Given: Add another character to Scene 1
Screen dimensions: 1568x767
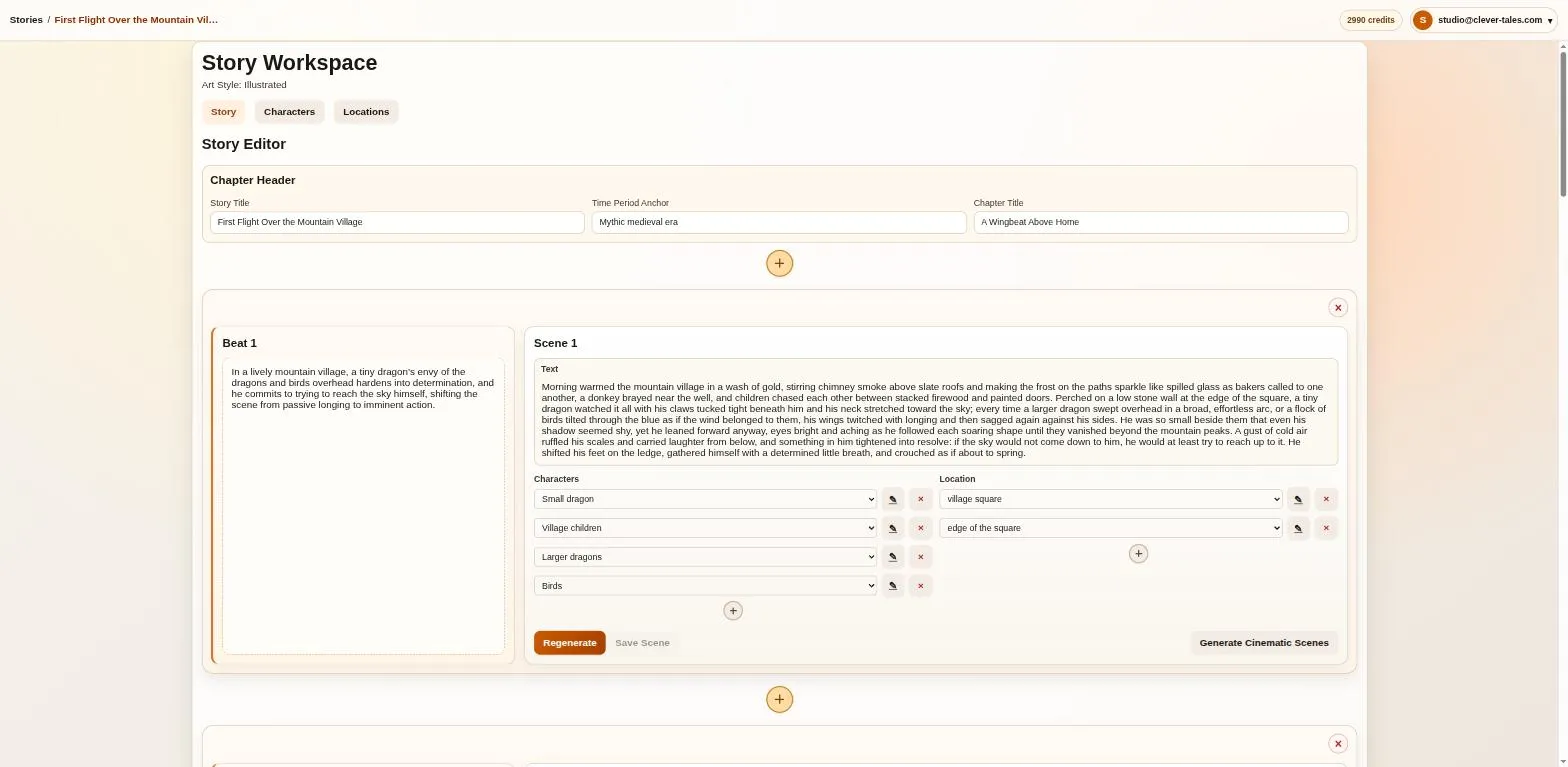Looking at the screenshot, I should pos(733,611).
